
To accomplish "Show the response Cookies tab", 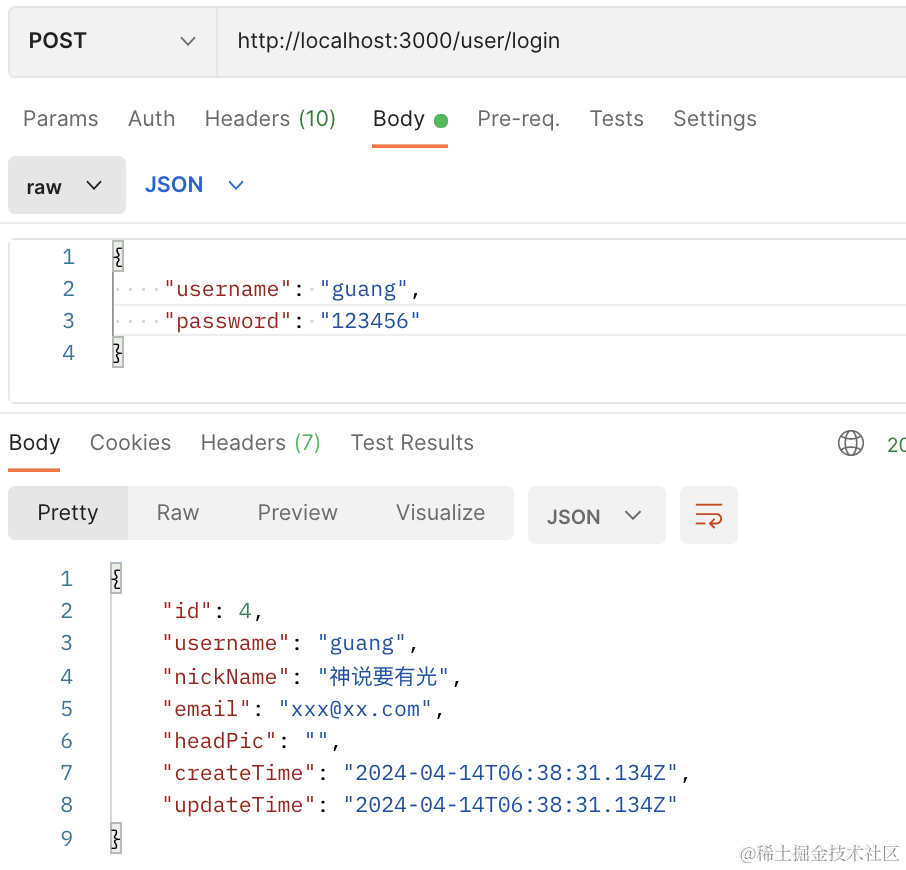I will click(130, 443).
